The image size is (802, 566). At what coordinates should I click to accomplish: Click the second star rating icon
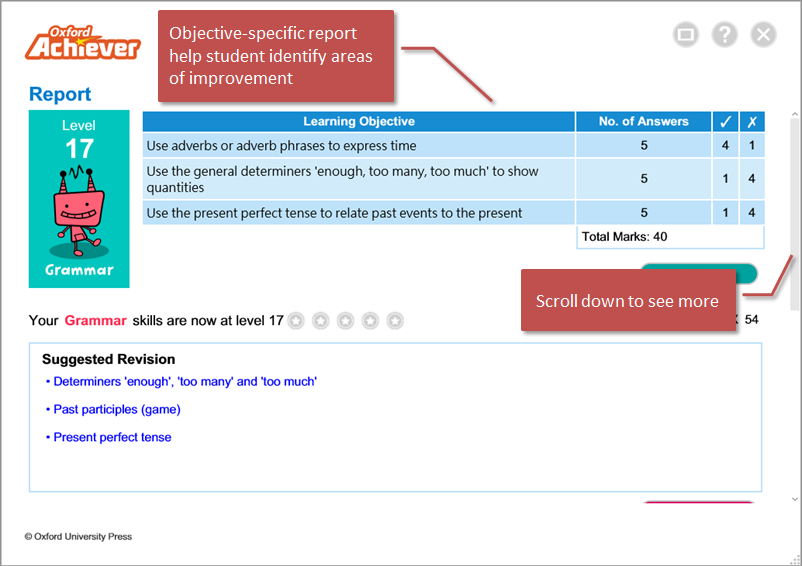321,321
